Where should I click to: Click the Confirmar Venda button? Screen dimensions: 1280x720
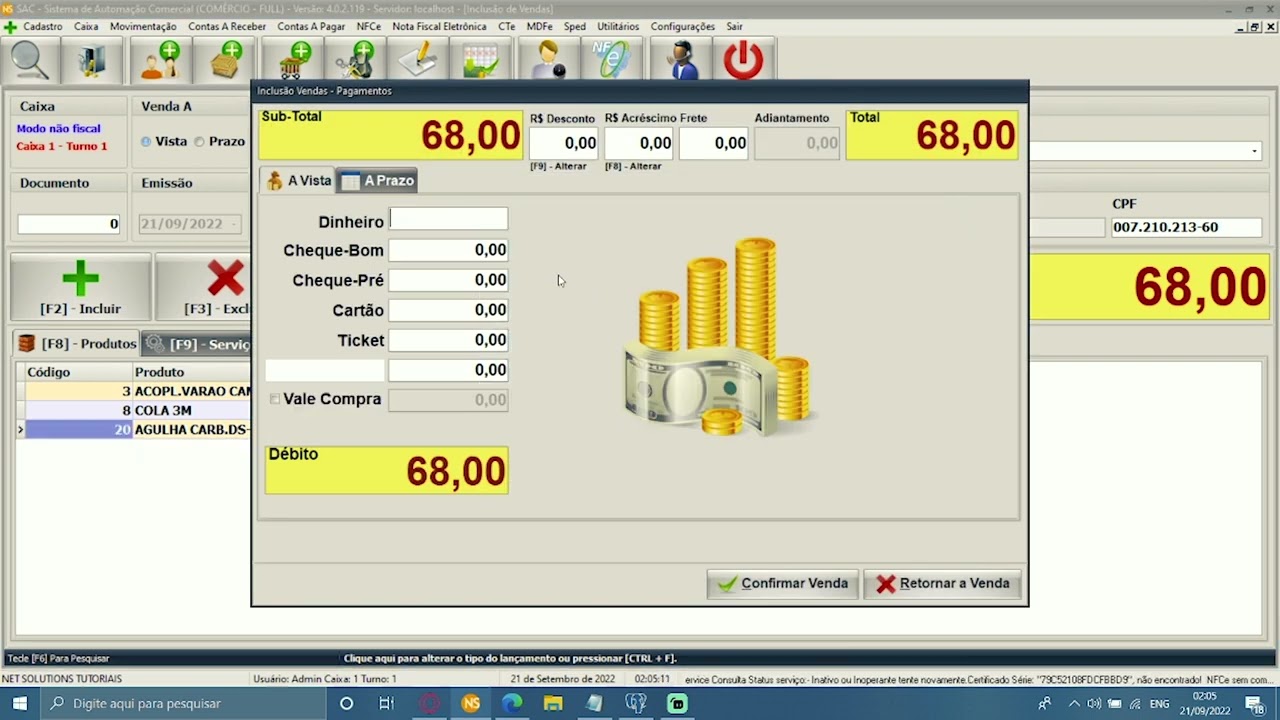782,583
